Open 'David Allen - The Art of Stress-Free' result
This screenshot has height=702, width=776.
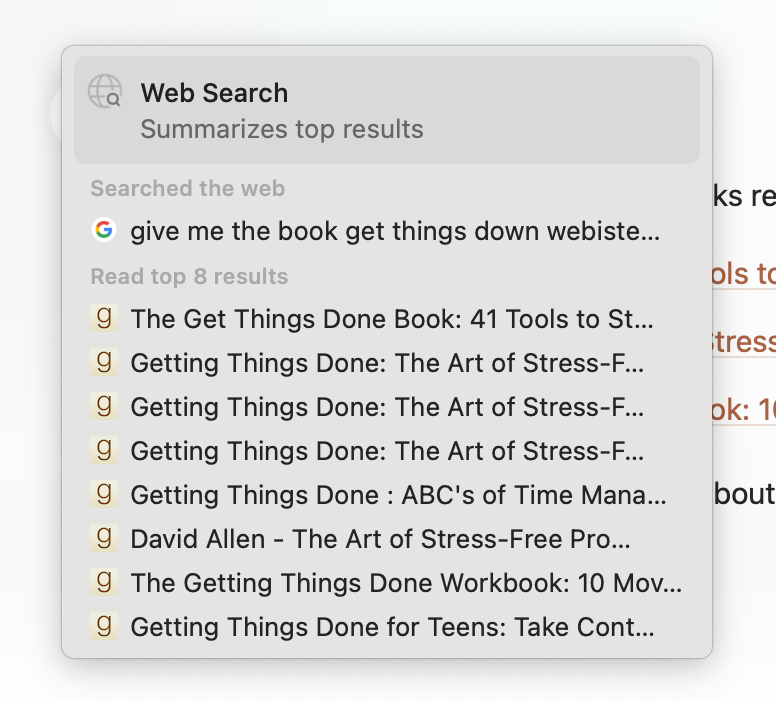(x=380, y=540)
